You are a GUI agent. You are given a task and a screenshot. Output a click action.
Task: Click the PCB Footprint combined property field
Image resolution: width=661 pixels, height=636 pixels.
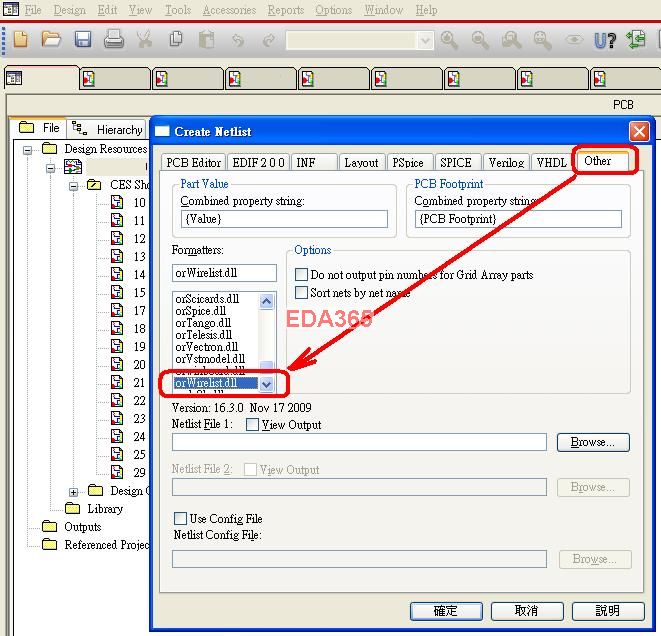518,219
